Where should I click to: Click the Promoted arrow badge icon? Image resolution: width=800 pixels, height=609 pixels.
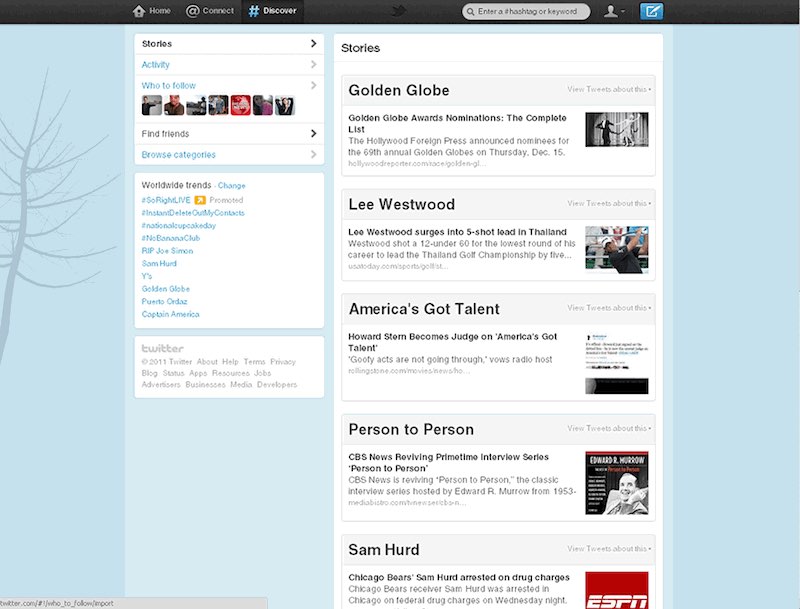point(200,200)
